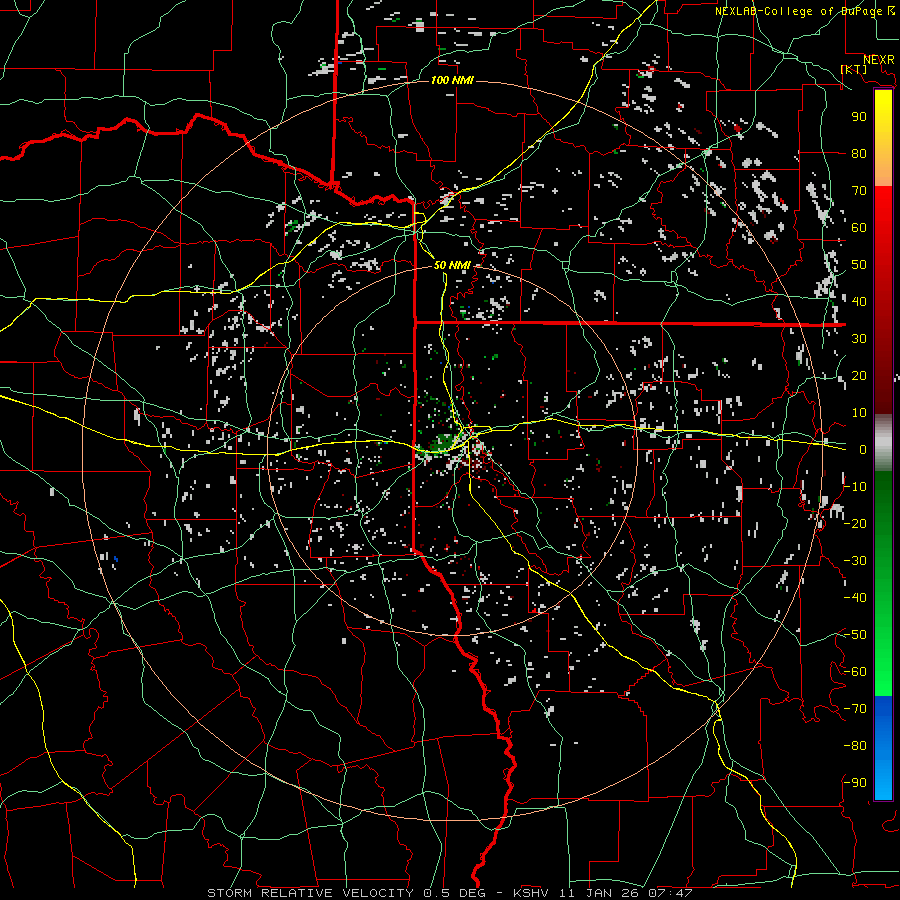Select the 0 value on the velocity scale
The height and width of the screenshot is (900, 900).
[x=863, y=449]
